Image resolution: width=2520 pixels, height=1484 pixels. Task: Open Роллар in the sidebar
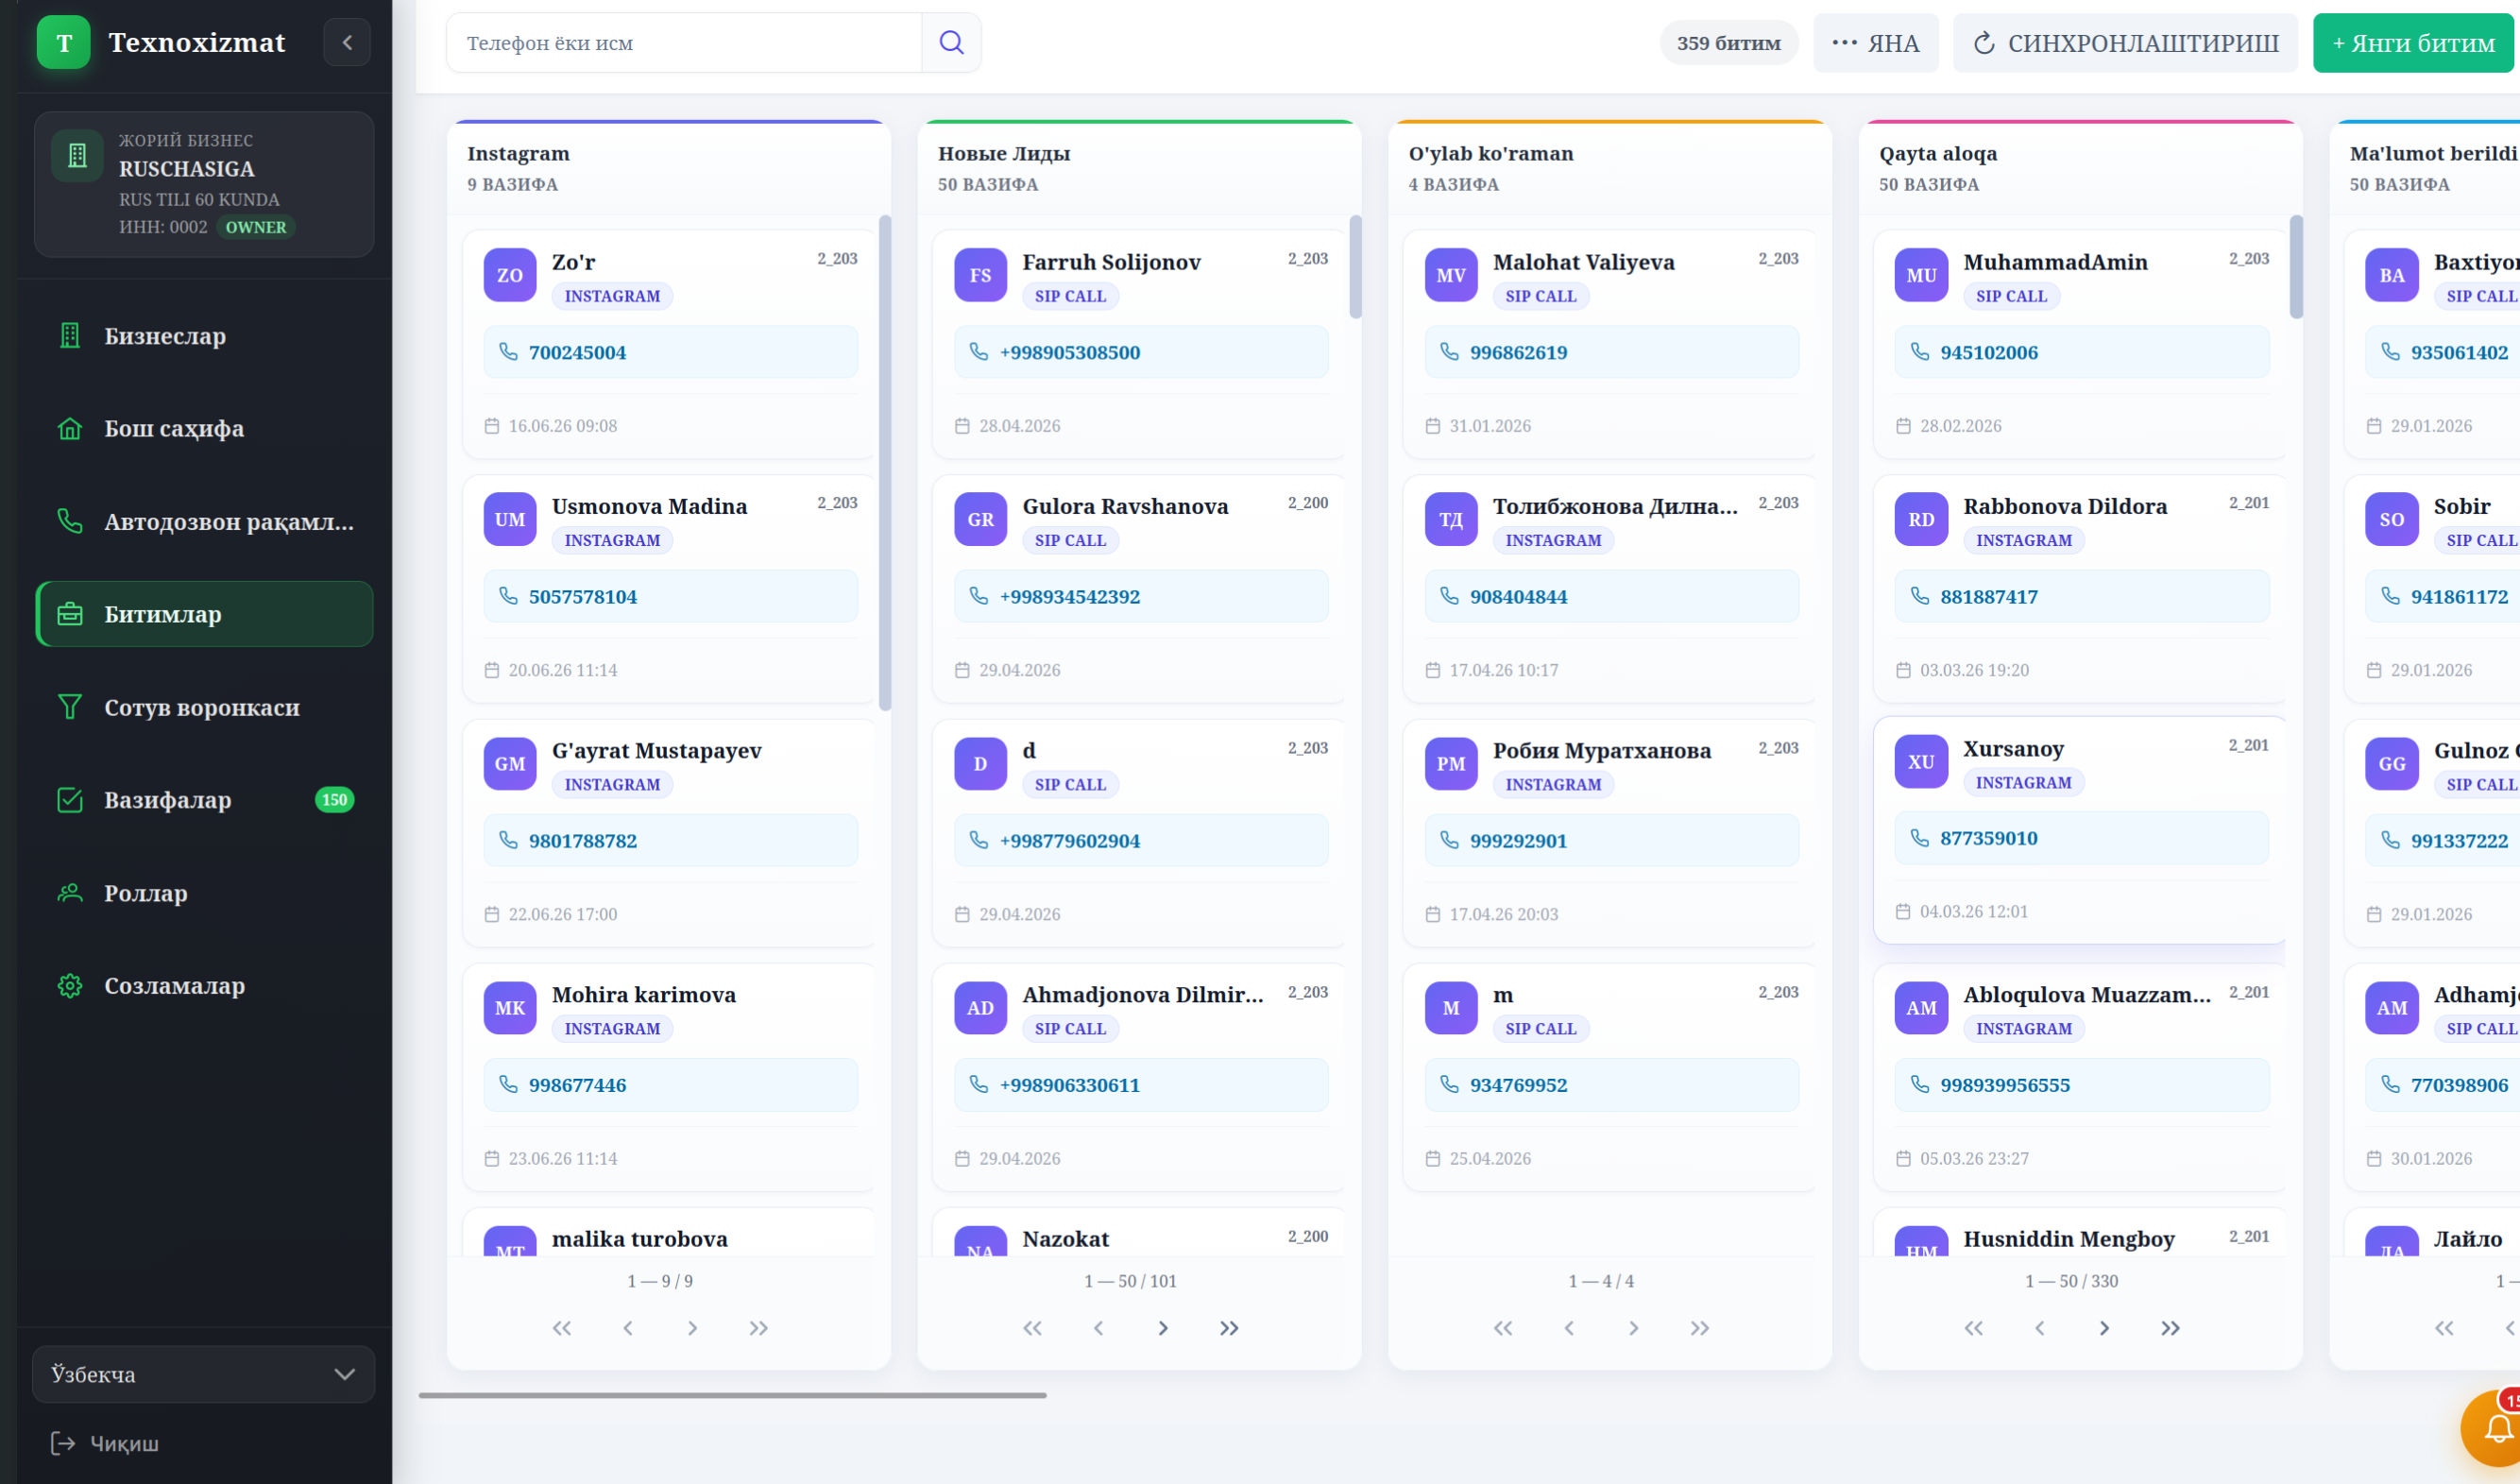[204, 893]
